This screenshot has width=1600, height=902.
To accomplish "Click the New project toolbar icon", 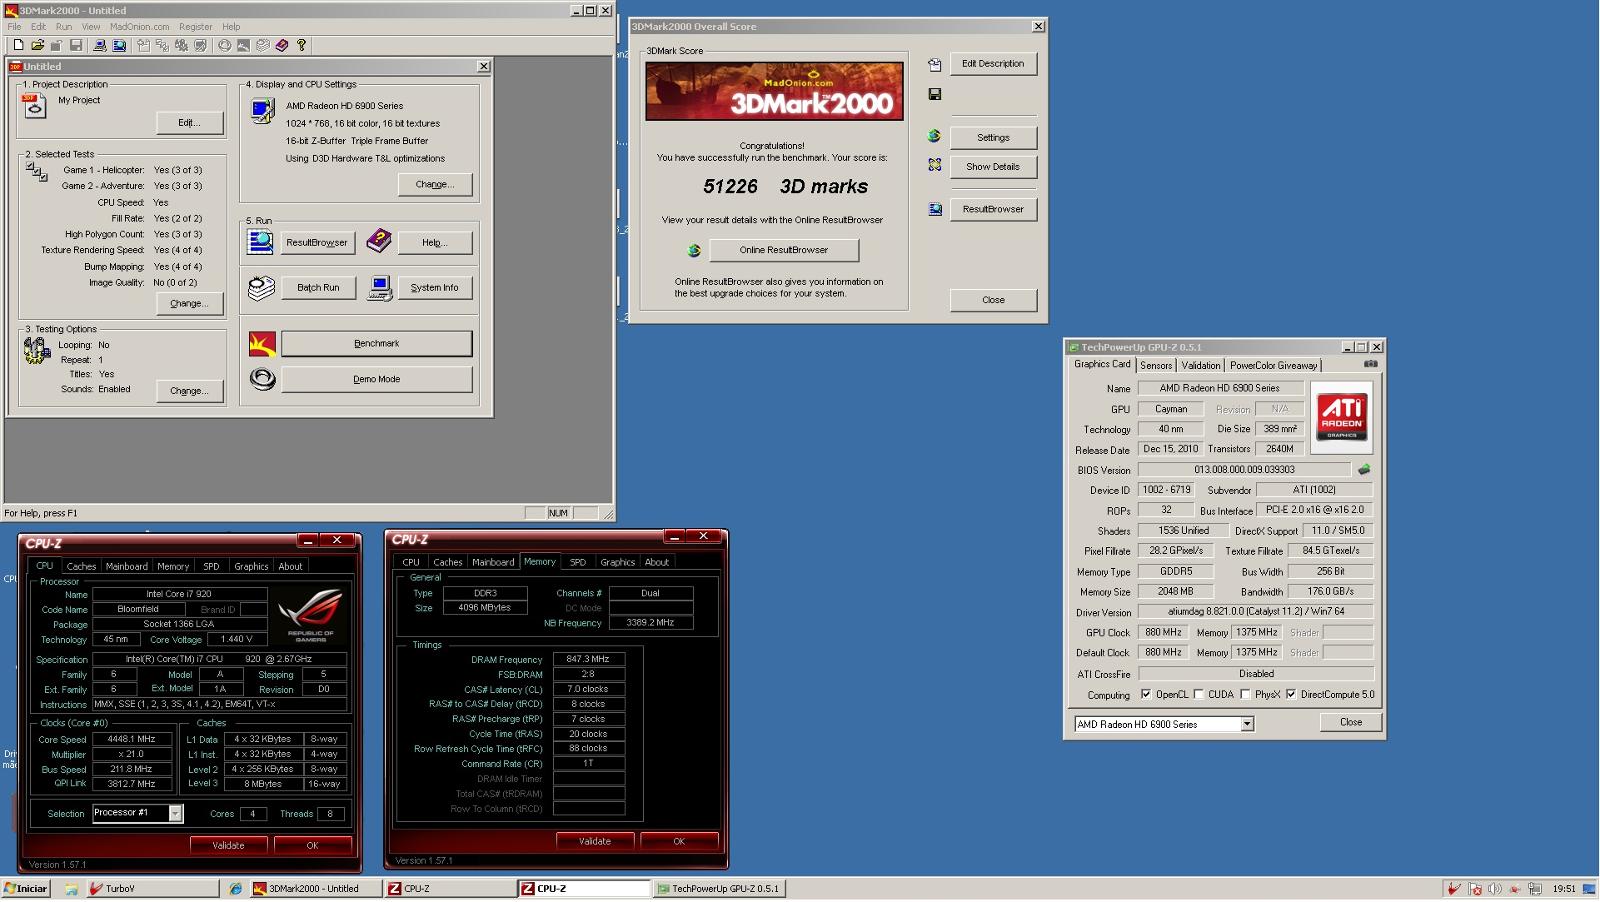I will (x=18, y=45).
